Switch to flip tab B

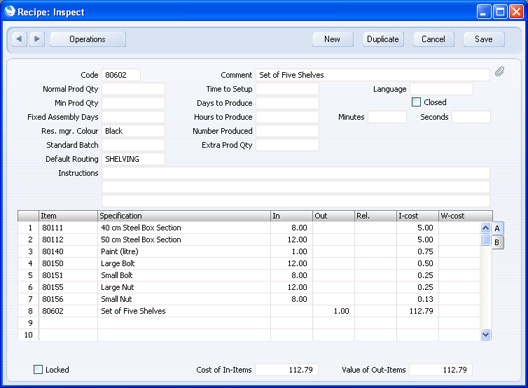[x=497, y=242]
